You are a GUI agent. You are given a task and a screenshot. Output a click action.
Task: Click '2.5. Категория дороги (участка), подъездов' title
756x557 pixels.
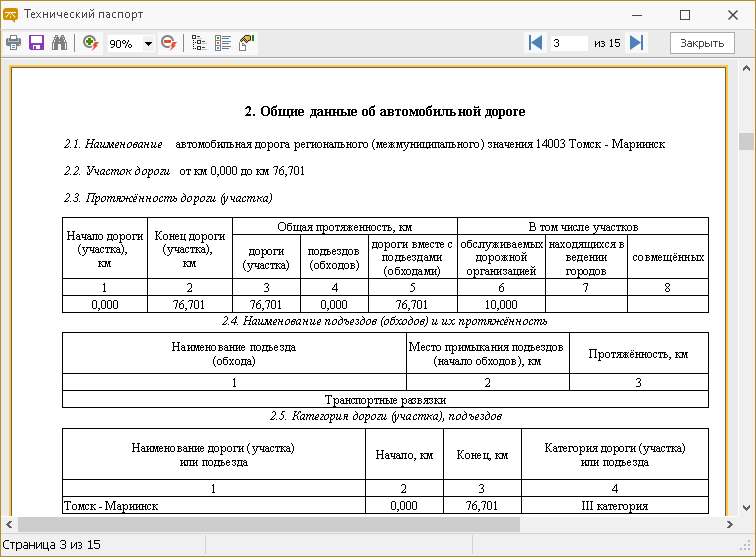(386, 416)
